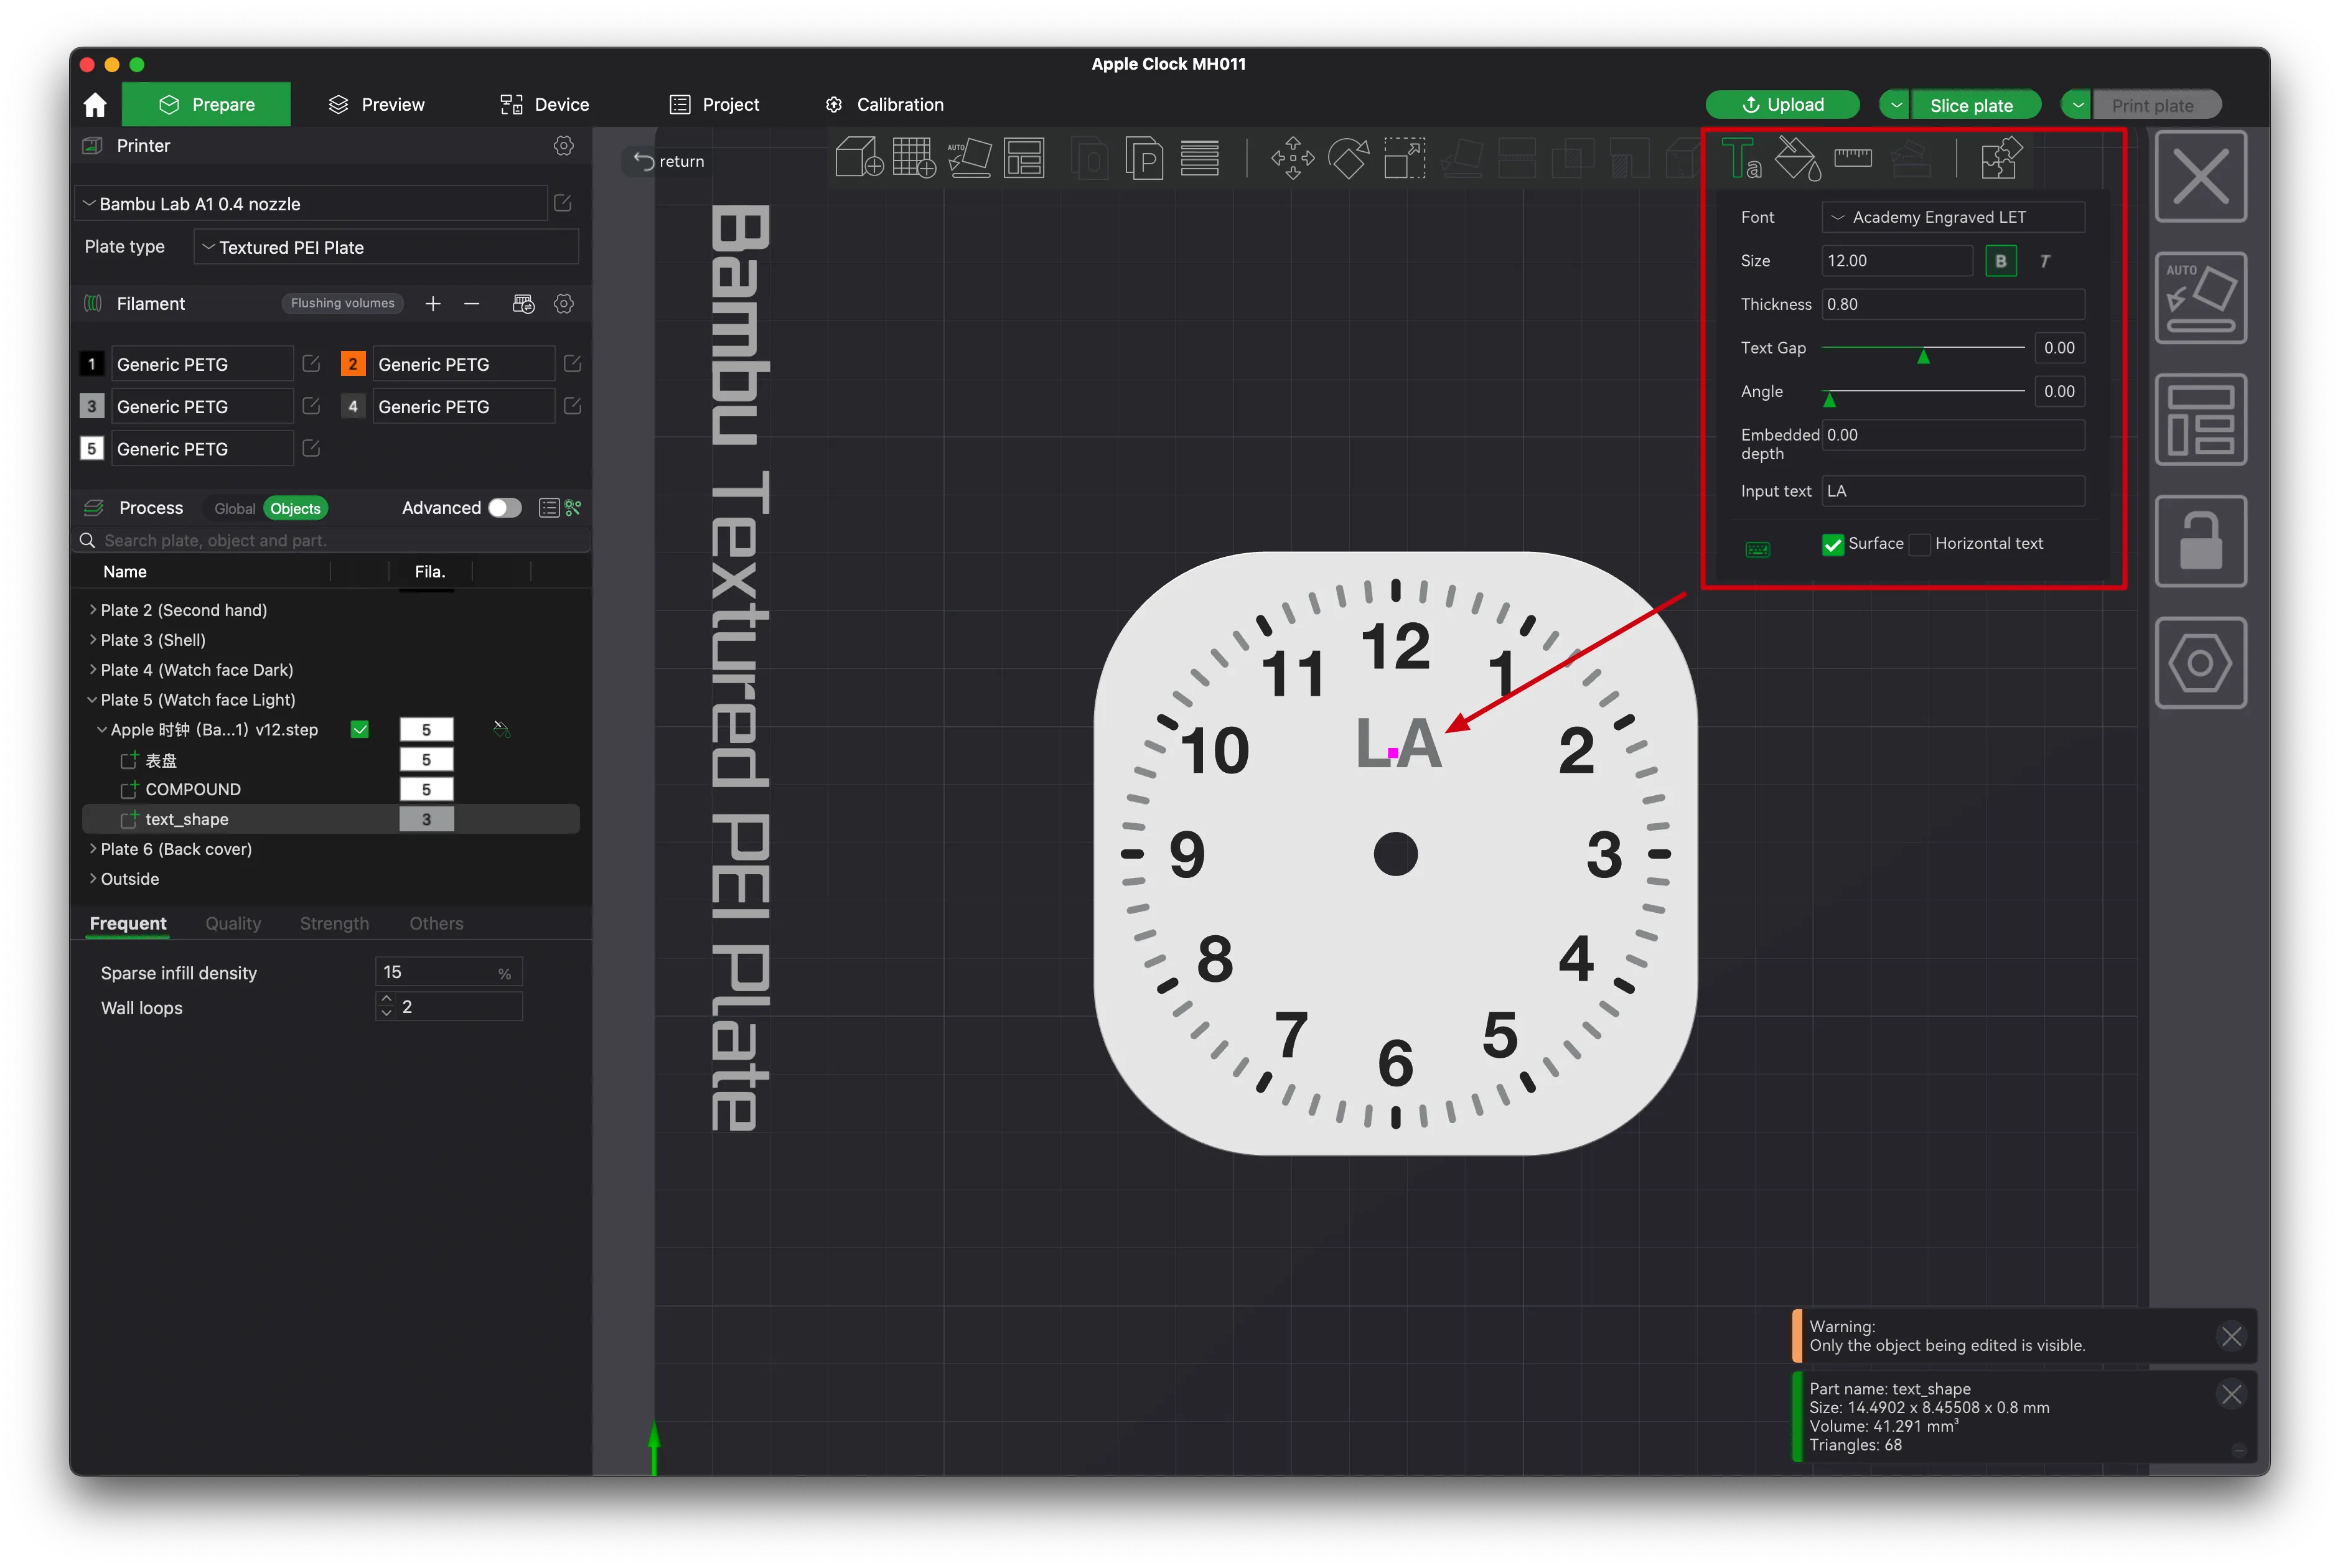Image resolution: width=2340 pixels, height=1568 pixels.
Task: Click the Text Gap slider handle
Action: point(1922,355)
